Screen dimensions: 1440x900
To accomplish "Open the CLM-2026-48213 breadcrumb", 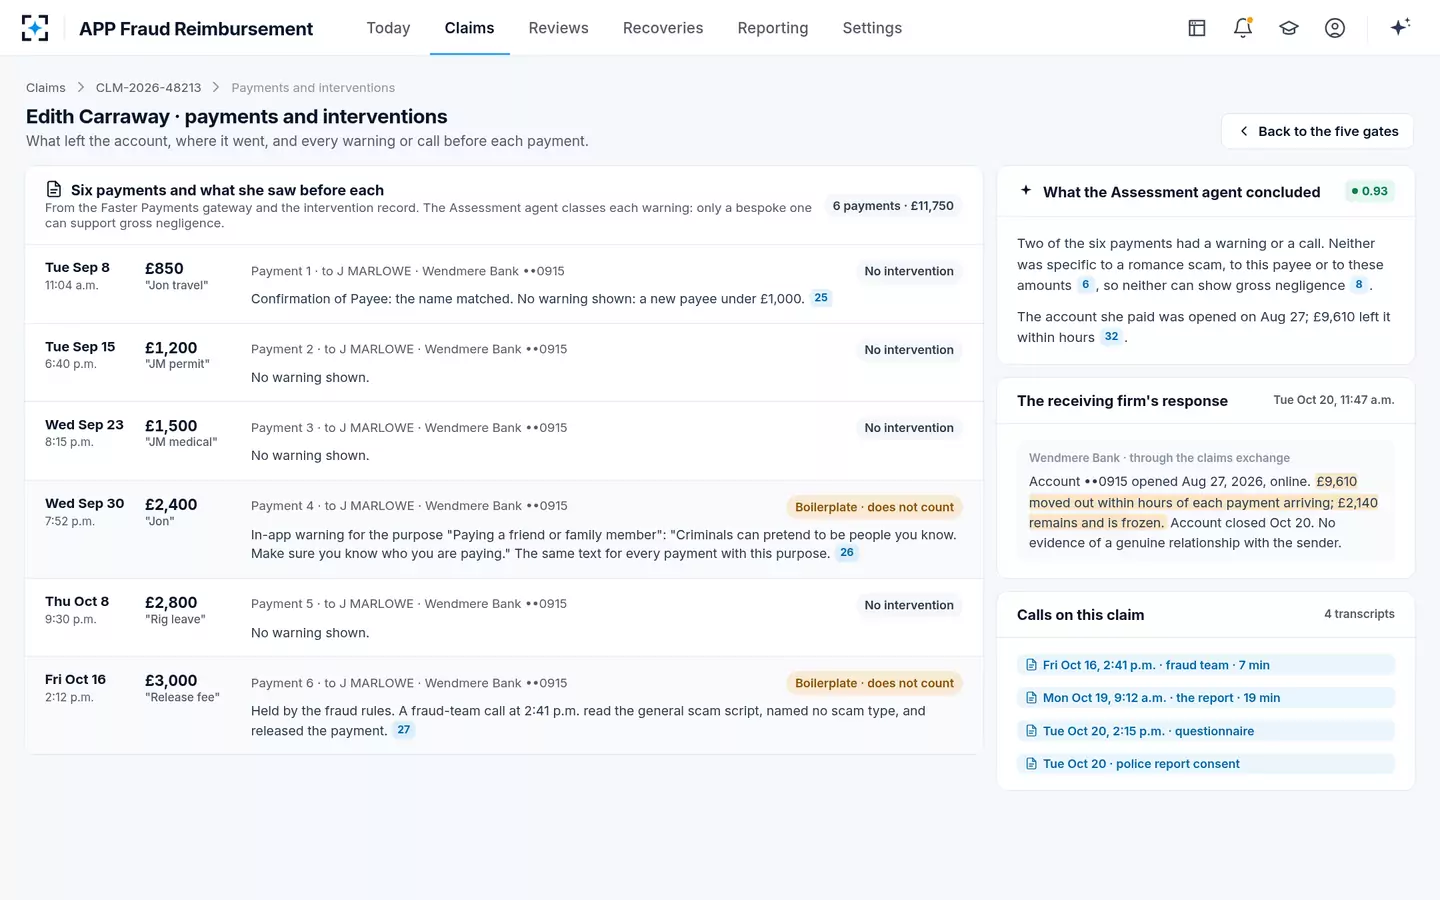I will [x=148, y=88].
